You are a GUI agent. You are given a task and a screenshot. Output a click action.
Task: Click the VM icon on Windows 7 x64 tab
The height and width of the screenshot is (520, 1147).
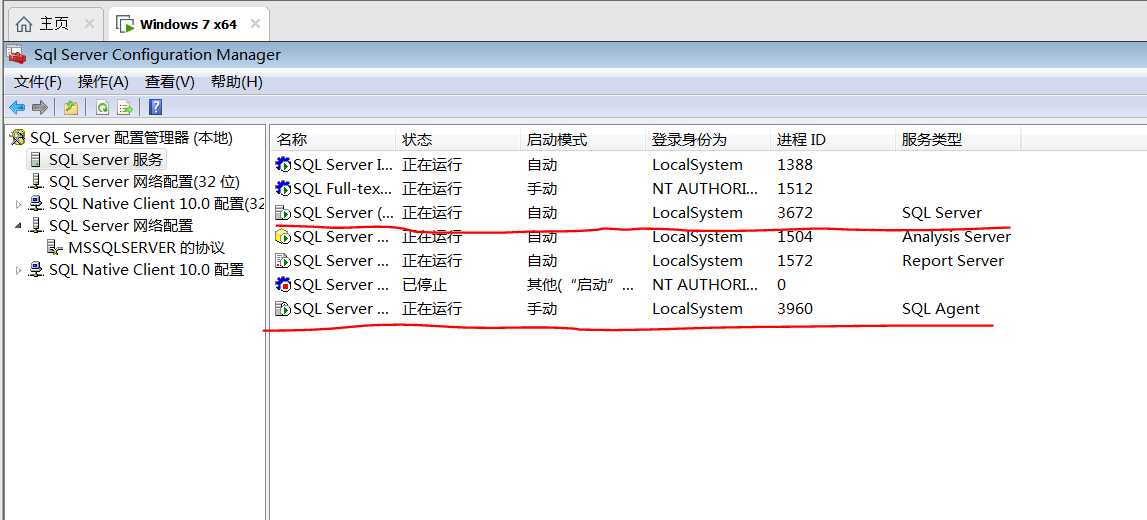pyautogui.click(x=125, y=24)
